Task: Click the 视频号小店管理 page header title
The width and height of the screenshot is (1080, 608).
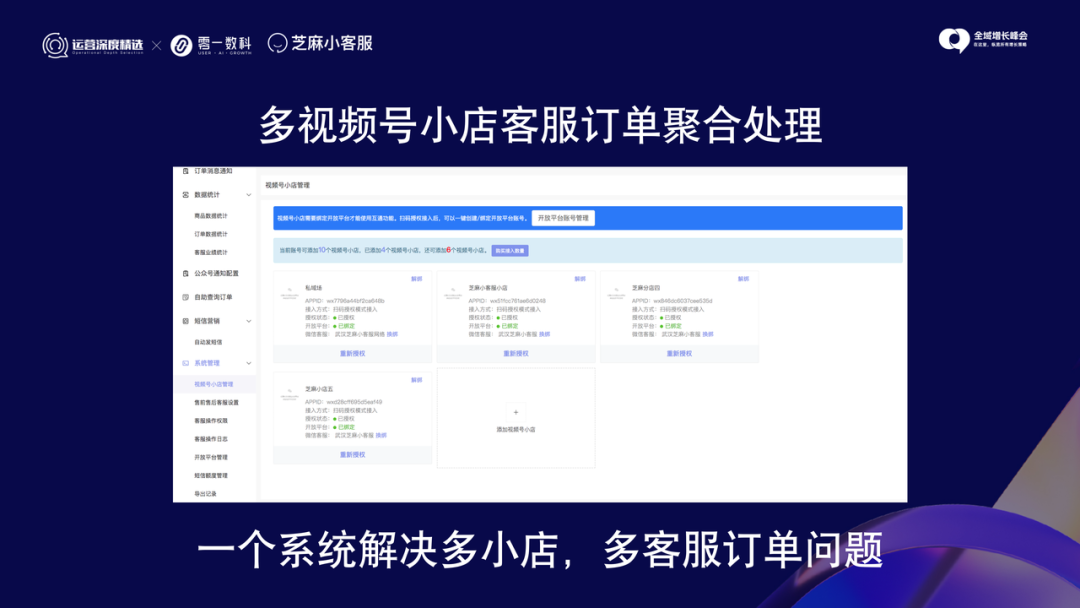Action: point(287,185)
